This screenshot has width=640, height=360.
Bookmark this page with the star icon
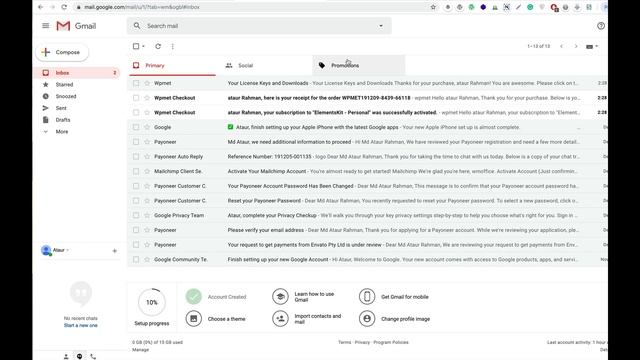click(x=433, y=7)
